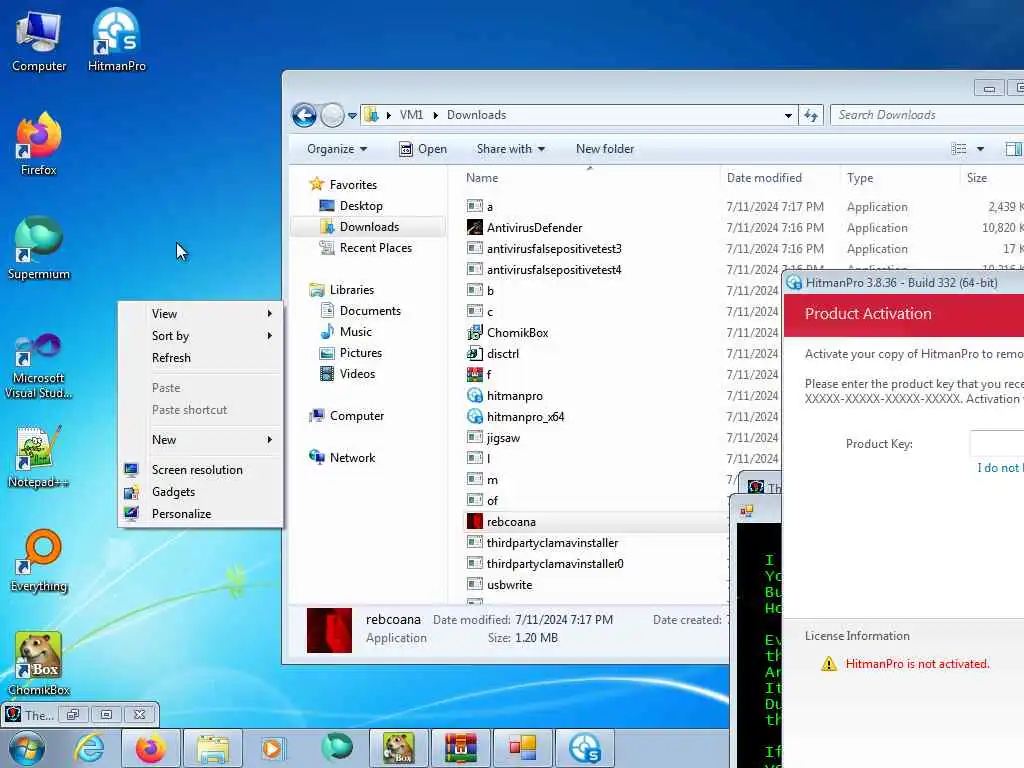
Task: Sort by Date modified column header
Action: click(764, 178)
